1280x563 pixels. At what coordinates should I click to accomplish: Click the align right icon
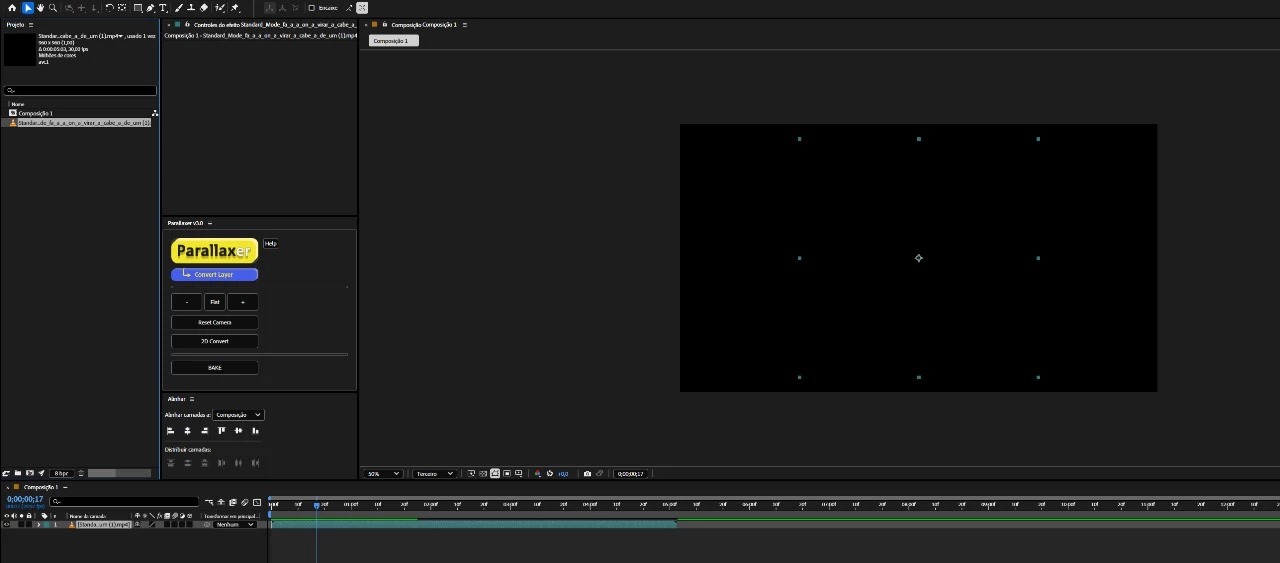click(x=204, y=431)
